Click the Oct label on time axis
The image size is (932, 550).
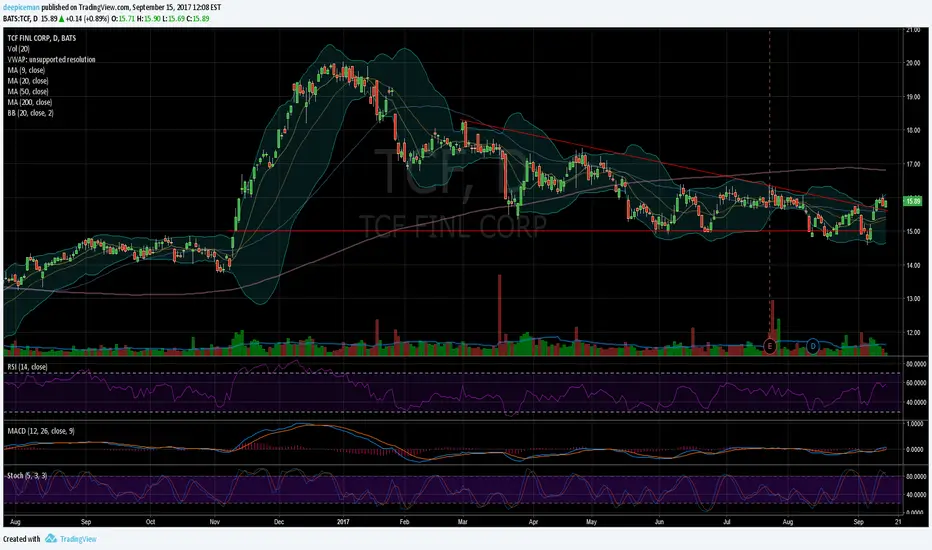(150, 522)
